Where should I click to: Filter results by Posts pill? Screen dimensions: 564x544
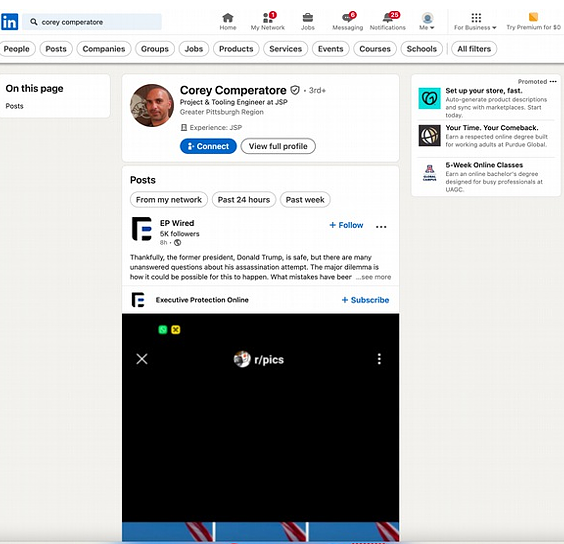[x=56, y=49]
